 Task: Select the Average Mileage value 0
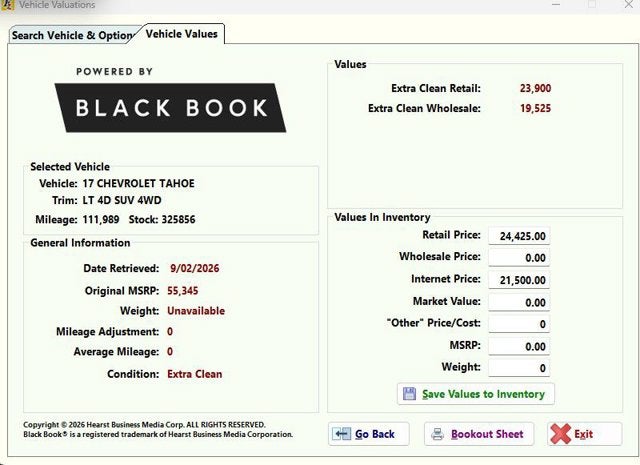click(170, 352)
